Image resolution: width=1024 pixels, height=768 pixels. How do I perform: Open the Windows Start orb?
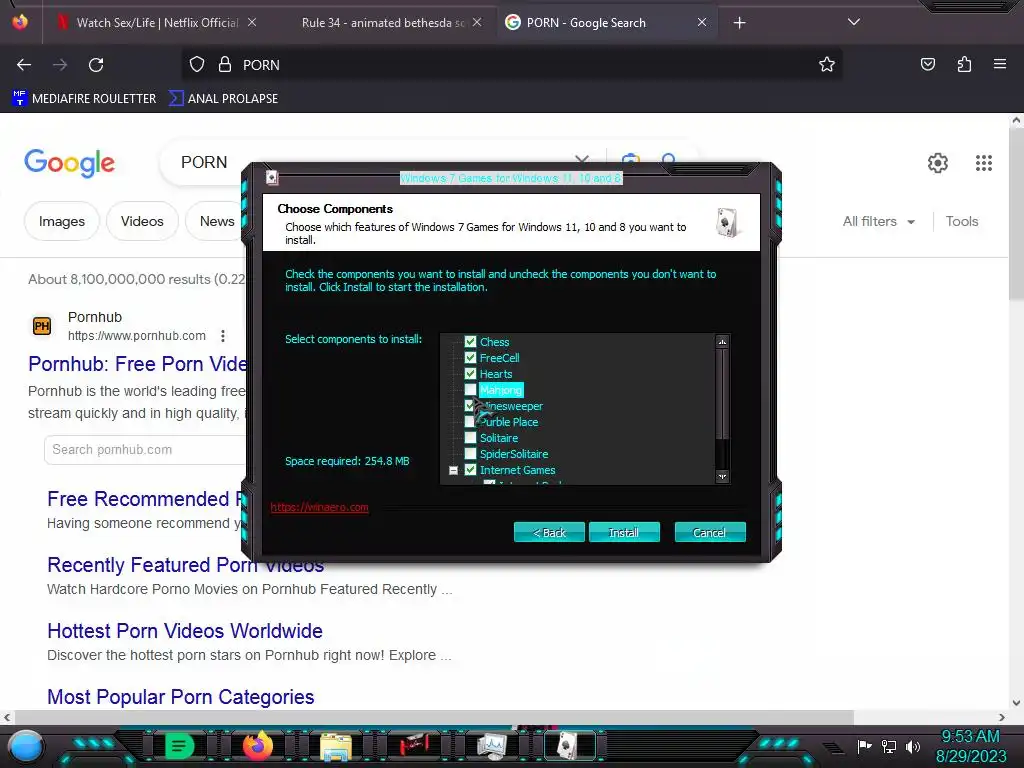tap(26, 746)
